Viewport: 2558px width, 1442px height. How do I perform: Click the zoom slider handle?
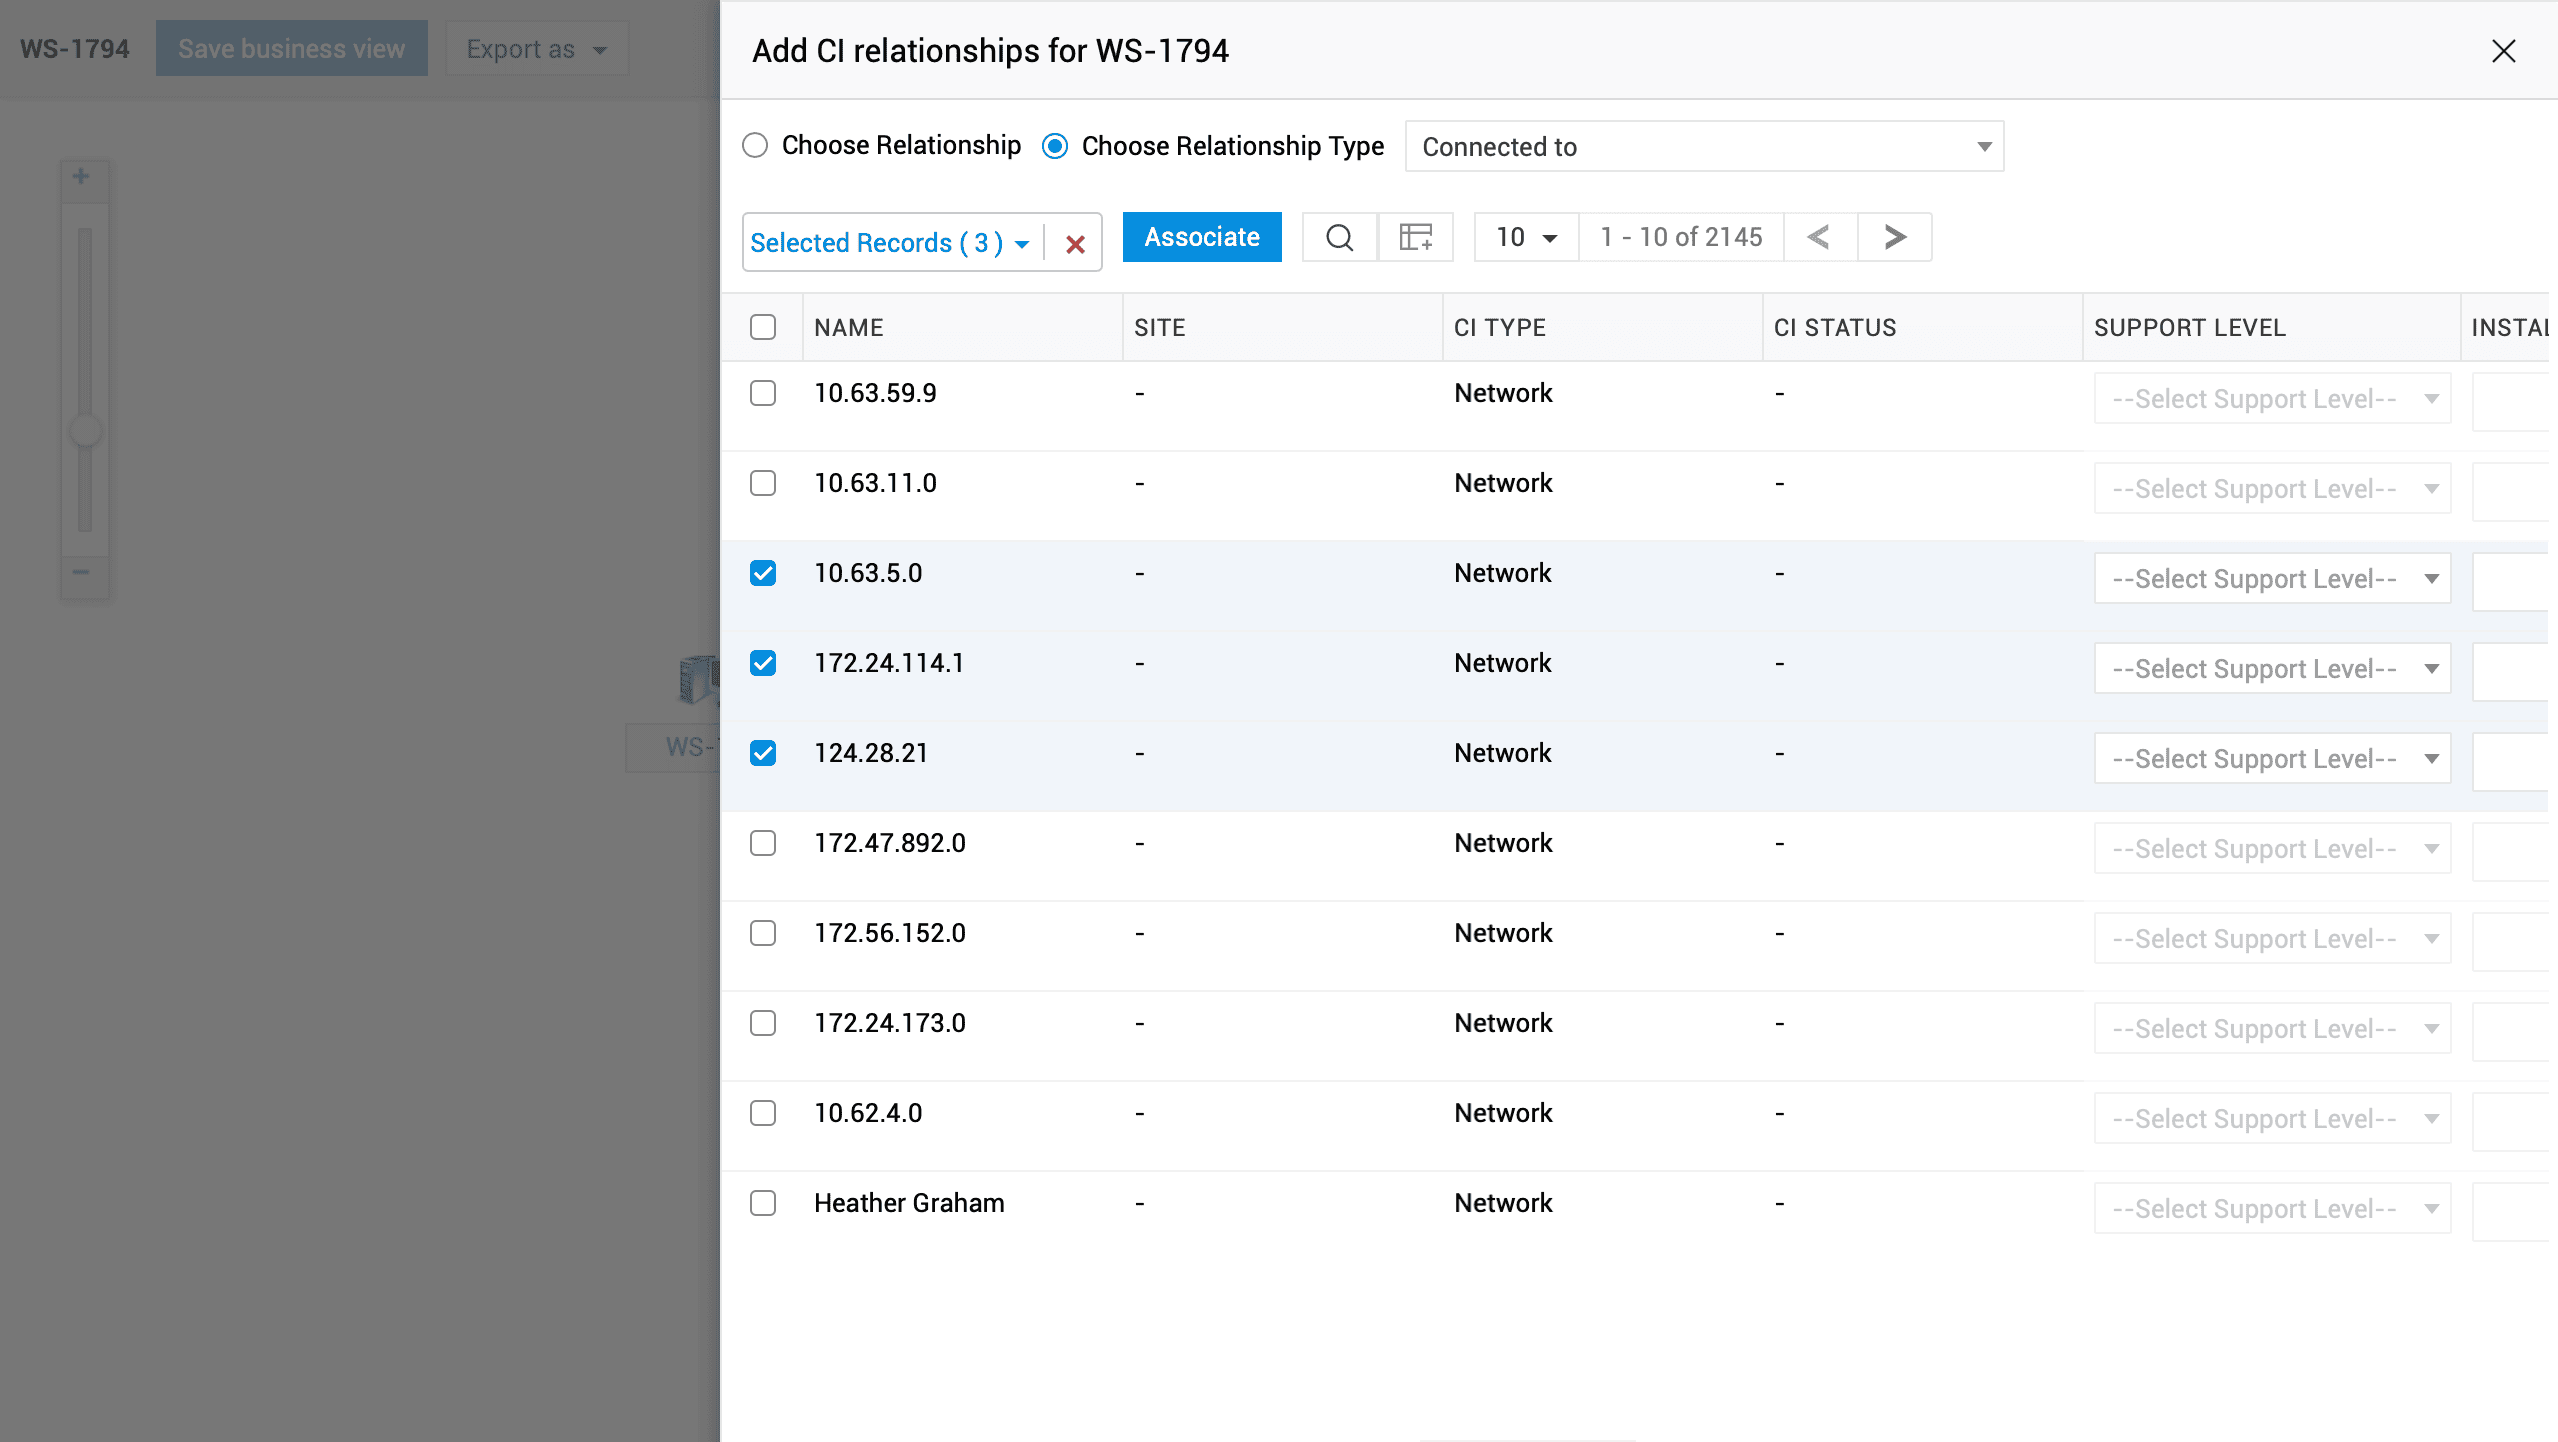85,431
